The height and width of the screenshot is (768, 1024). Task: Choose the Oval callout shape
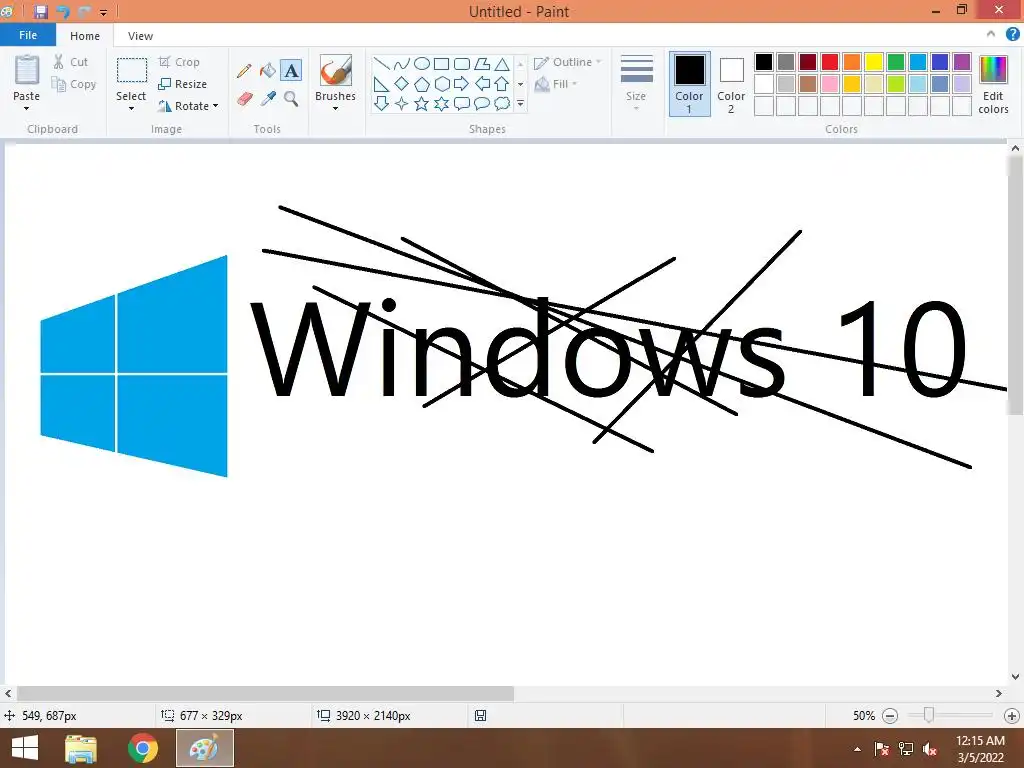[x=482, y=103]
